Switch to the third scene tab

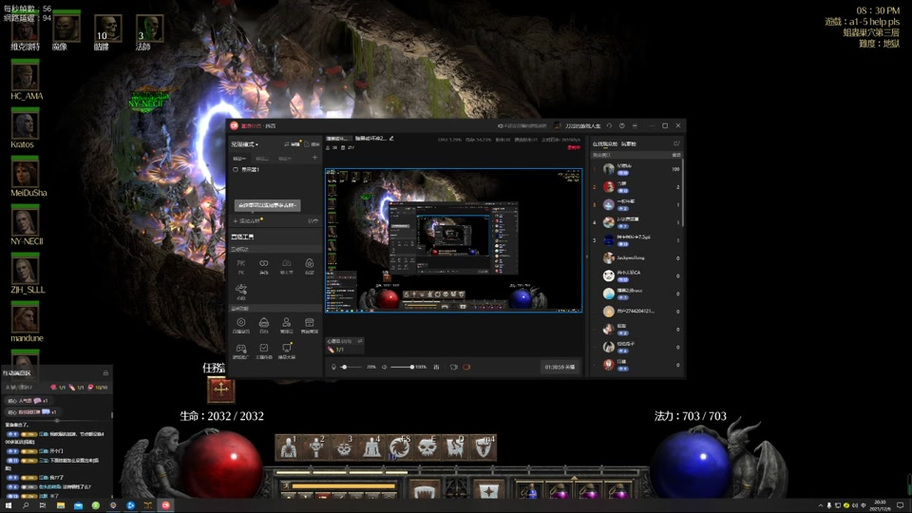tap(284, 158)
